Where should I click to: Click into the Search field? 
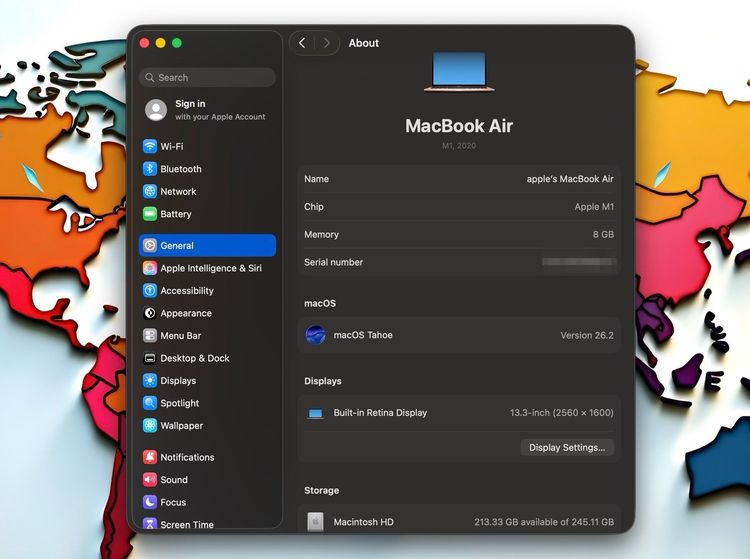pos(208,77)
